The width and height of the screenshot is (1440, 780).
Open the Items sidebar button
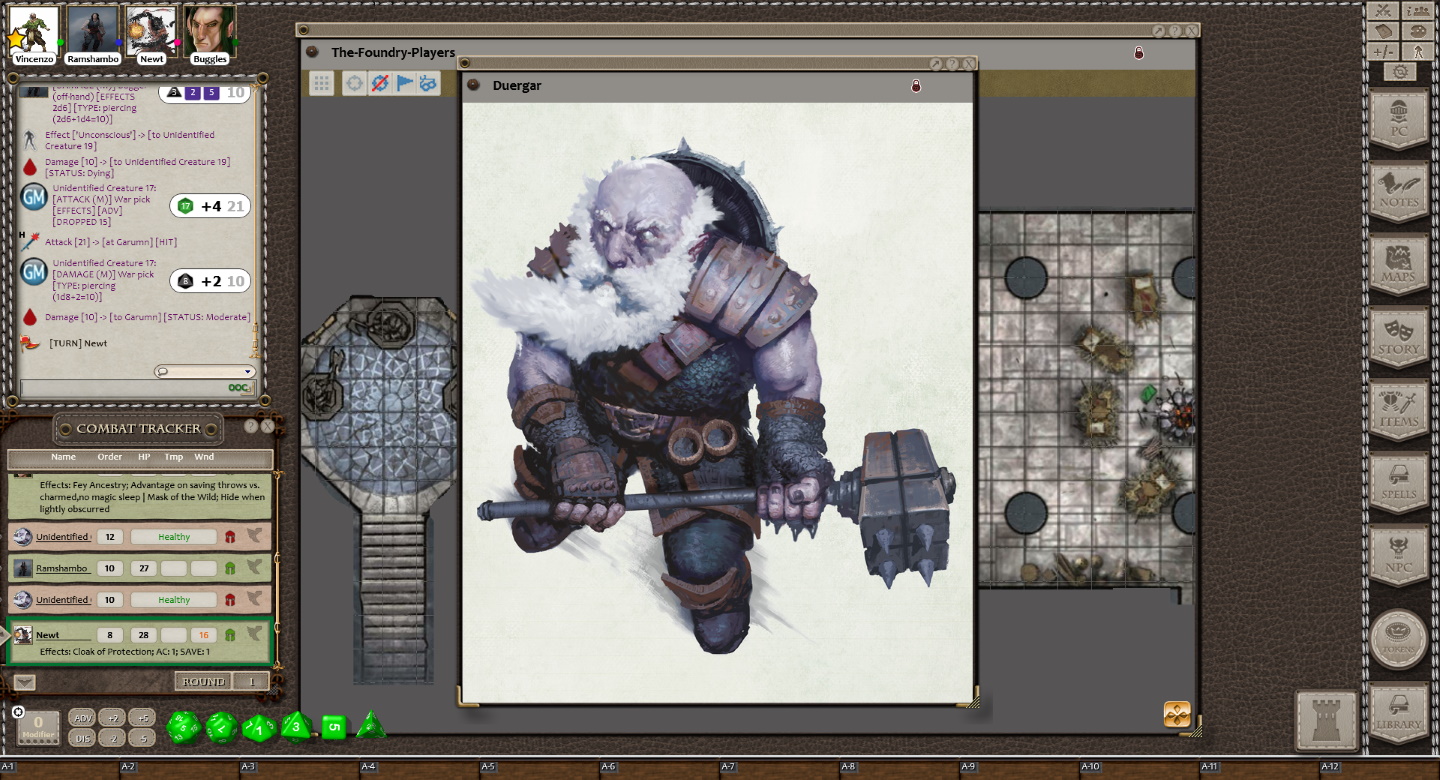1399,412
